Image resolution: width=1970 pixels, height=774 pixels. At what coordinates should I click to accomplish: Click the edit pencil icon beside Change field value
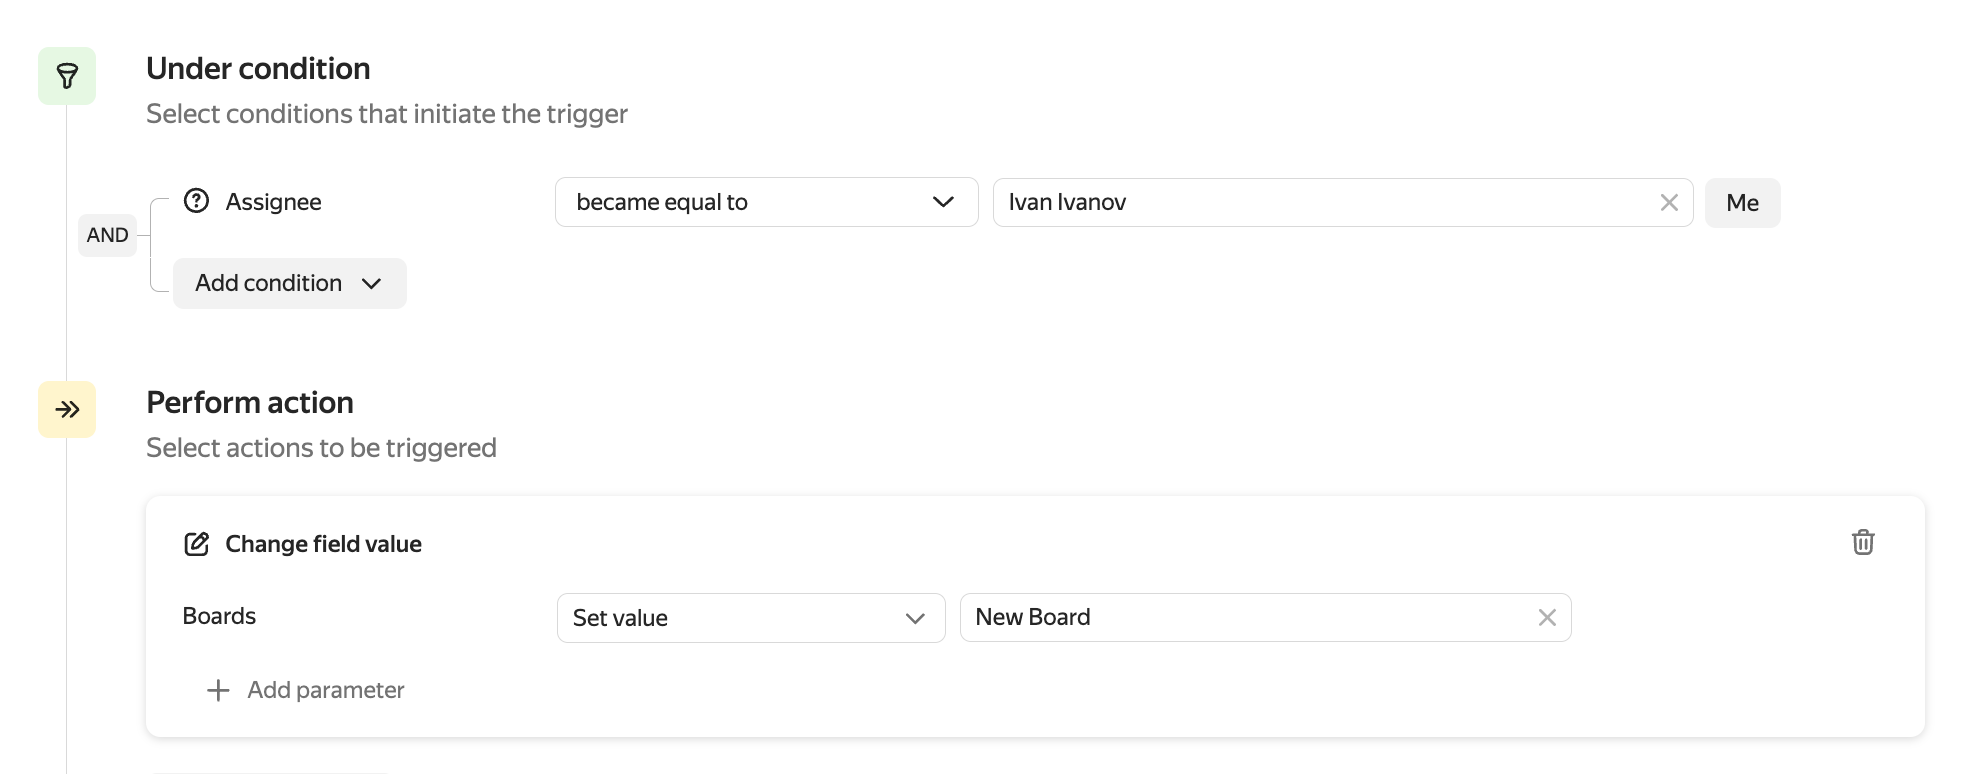point(197,544)
